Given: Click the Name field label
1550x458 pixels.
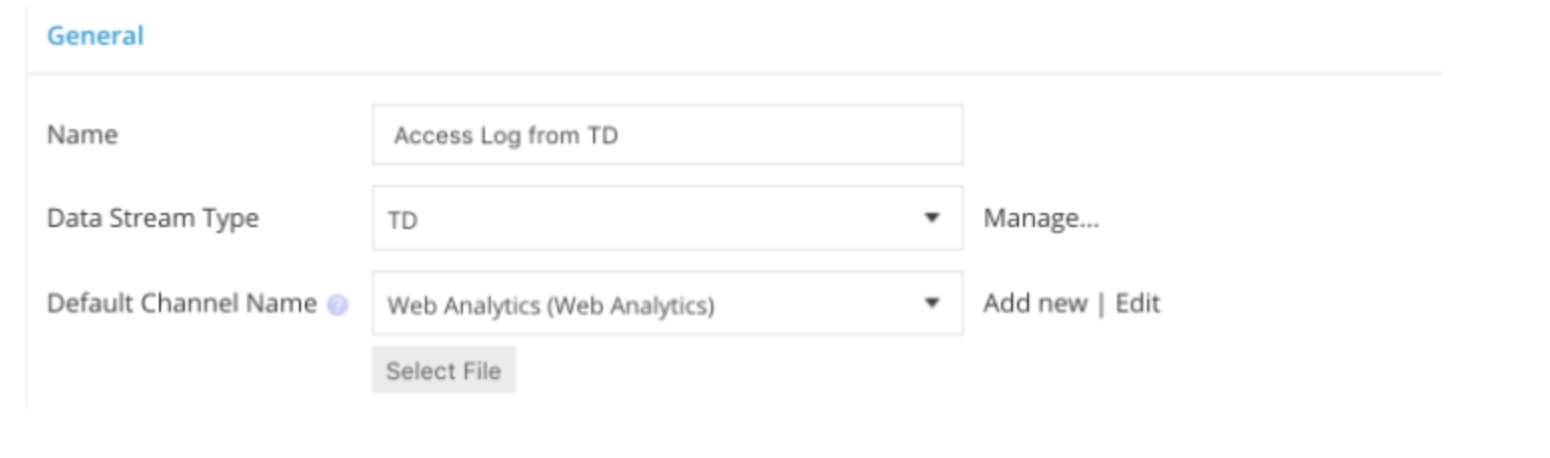Looking at the screenshot, I should click(82, 134).
